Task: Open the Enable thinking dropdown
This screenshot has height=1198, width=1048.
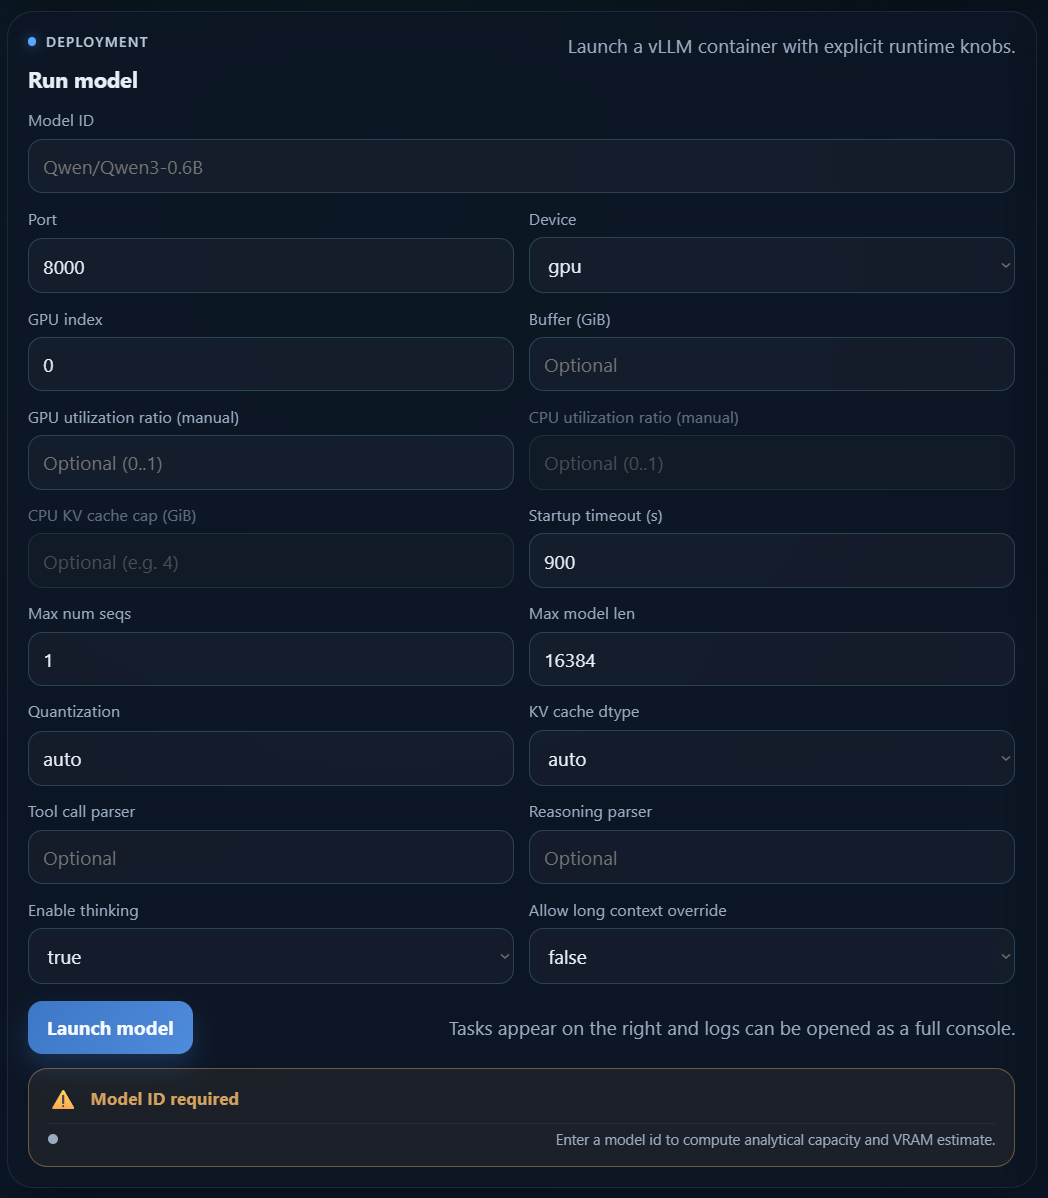Action: point(270,957)
